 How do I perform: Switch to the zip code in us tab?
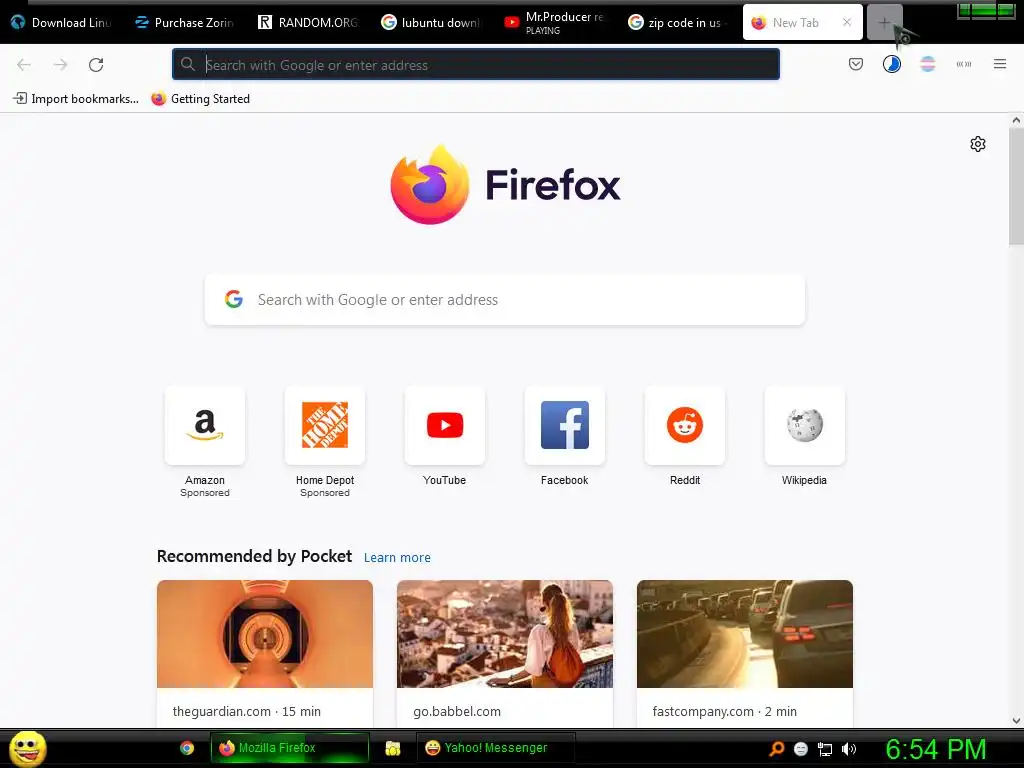click(677, 22)
